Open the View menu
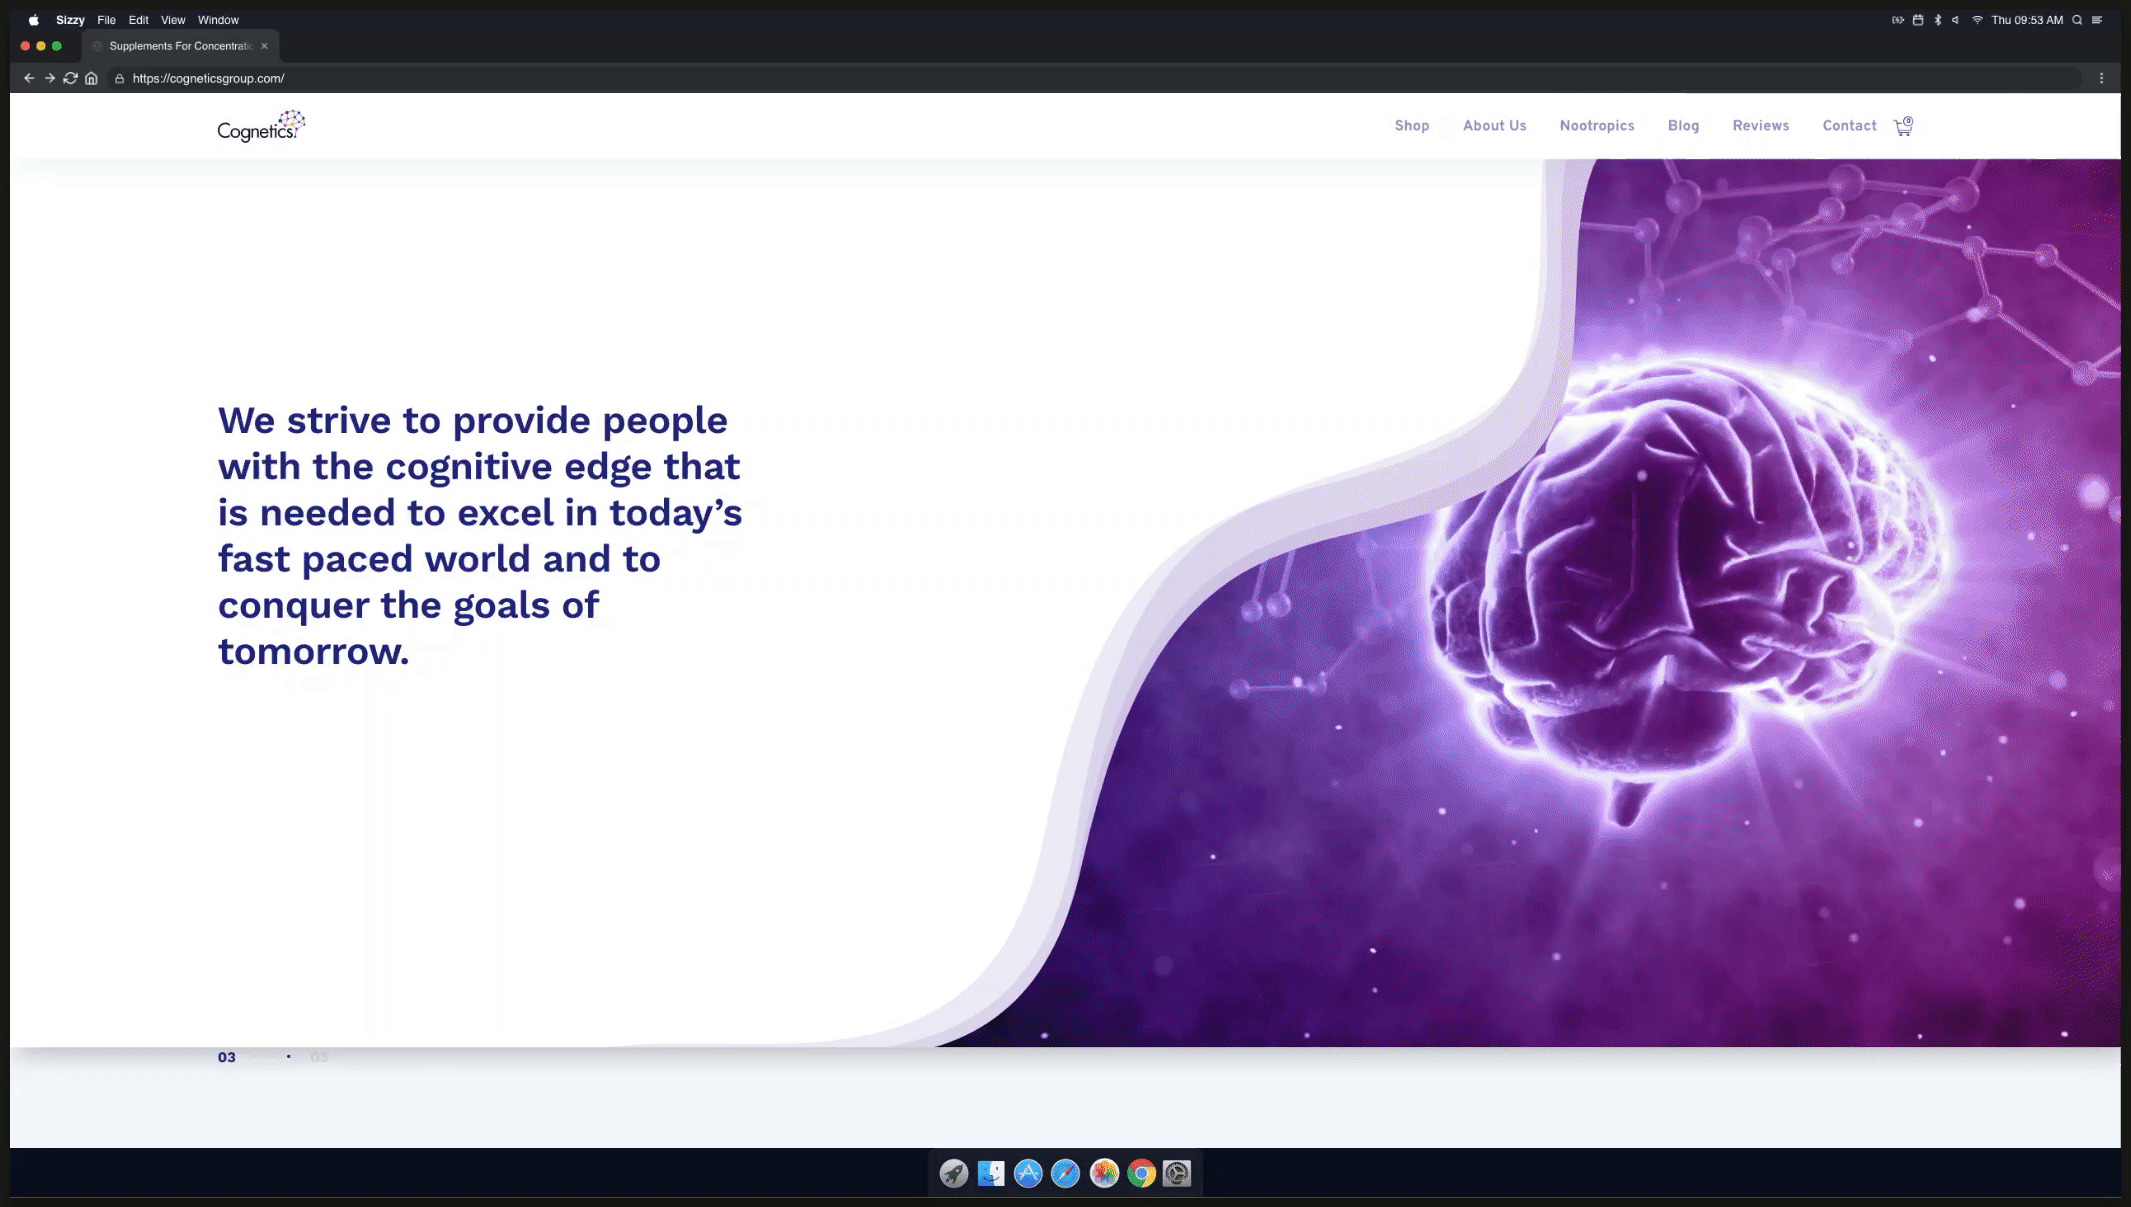 point(173,20)
